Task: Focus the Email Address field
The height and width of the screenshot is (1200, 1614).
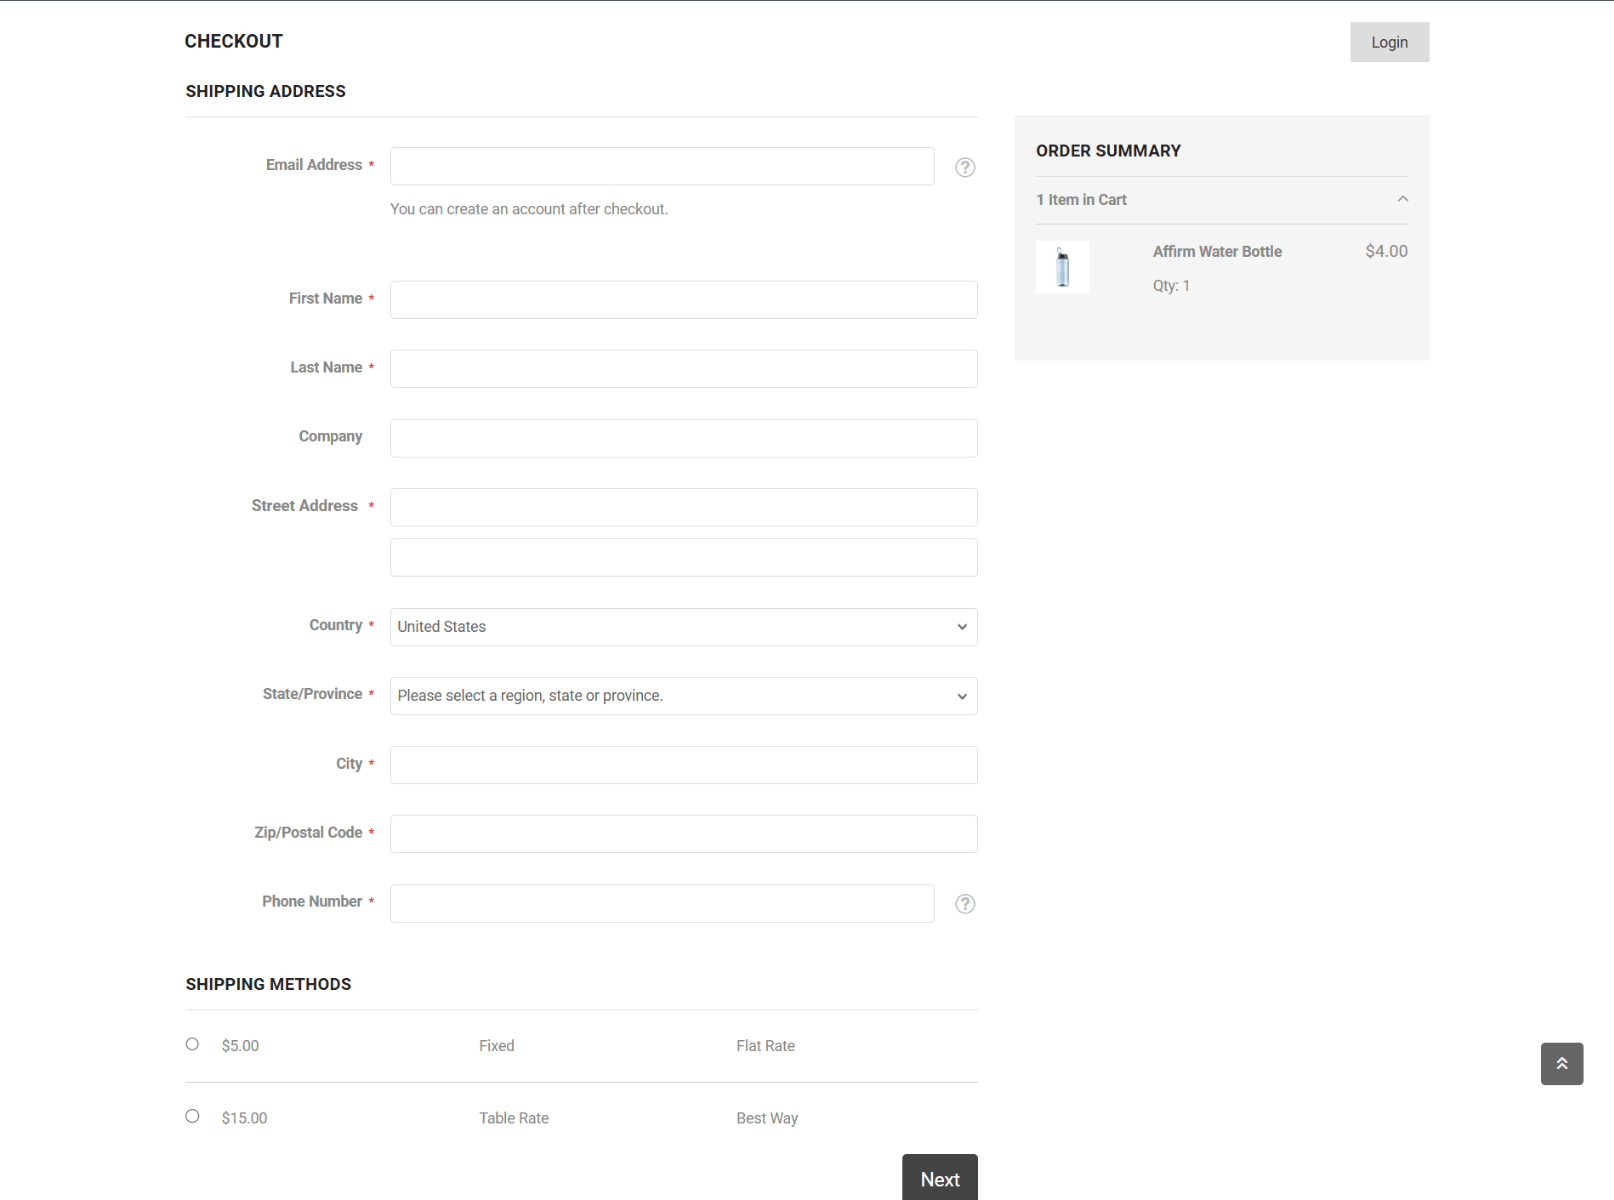Action: pyautogui.click(x=661, y=166)
